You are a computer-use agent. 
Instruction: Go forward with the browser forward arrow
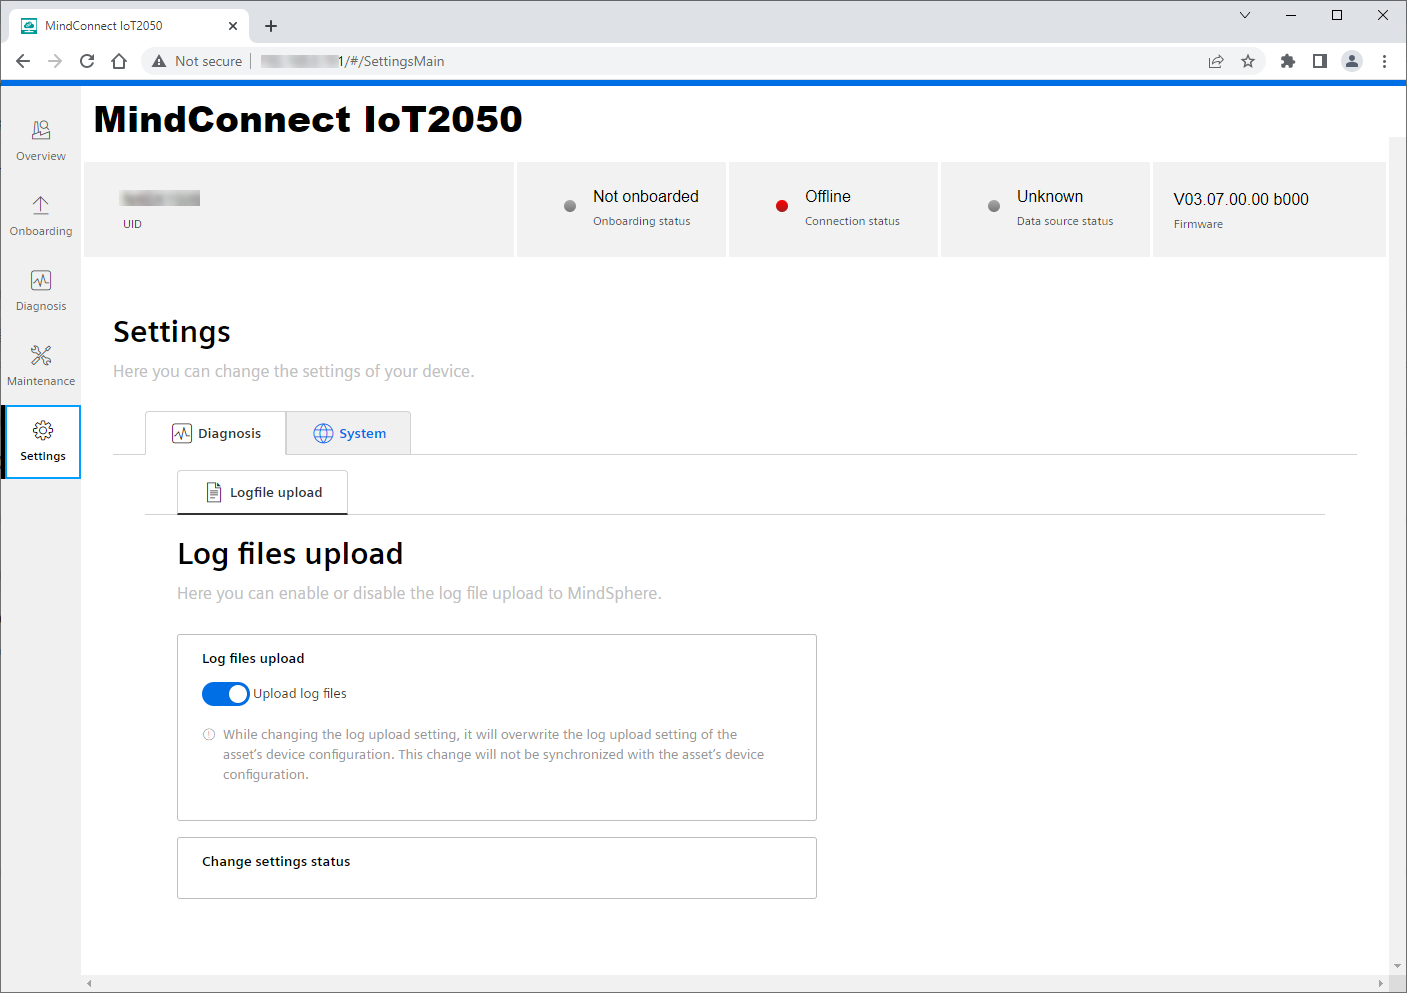(x=55, y=61)
